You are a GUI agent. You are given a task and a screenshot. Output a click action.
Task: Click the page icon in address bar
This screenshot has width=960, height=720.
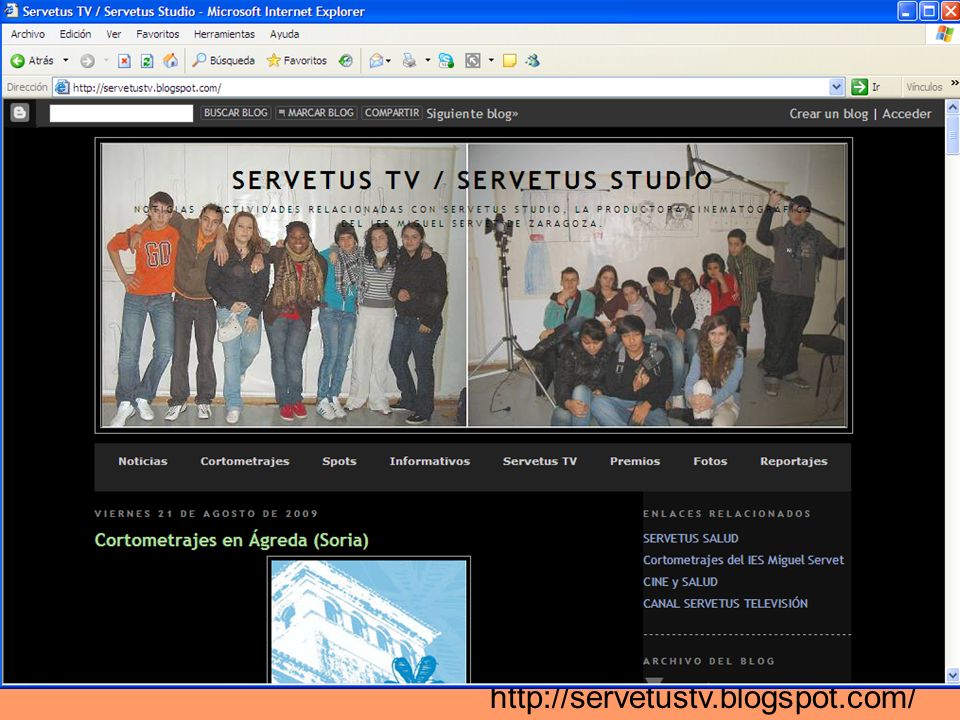(62, 88)
